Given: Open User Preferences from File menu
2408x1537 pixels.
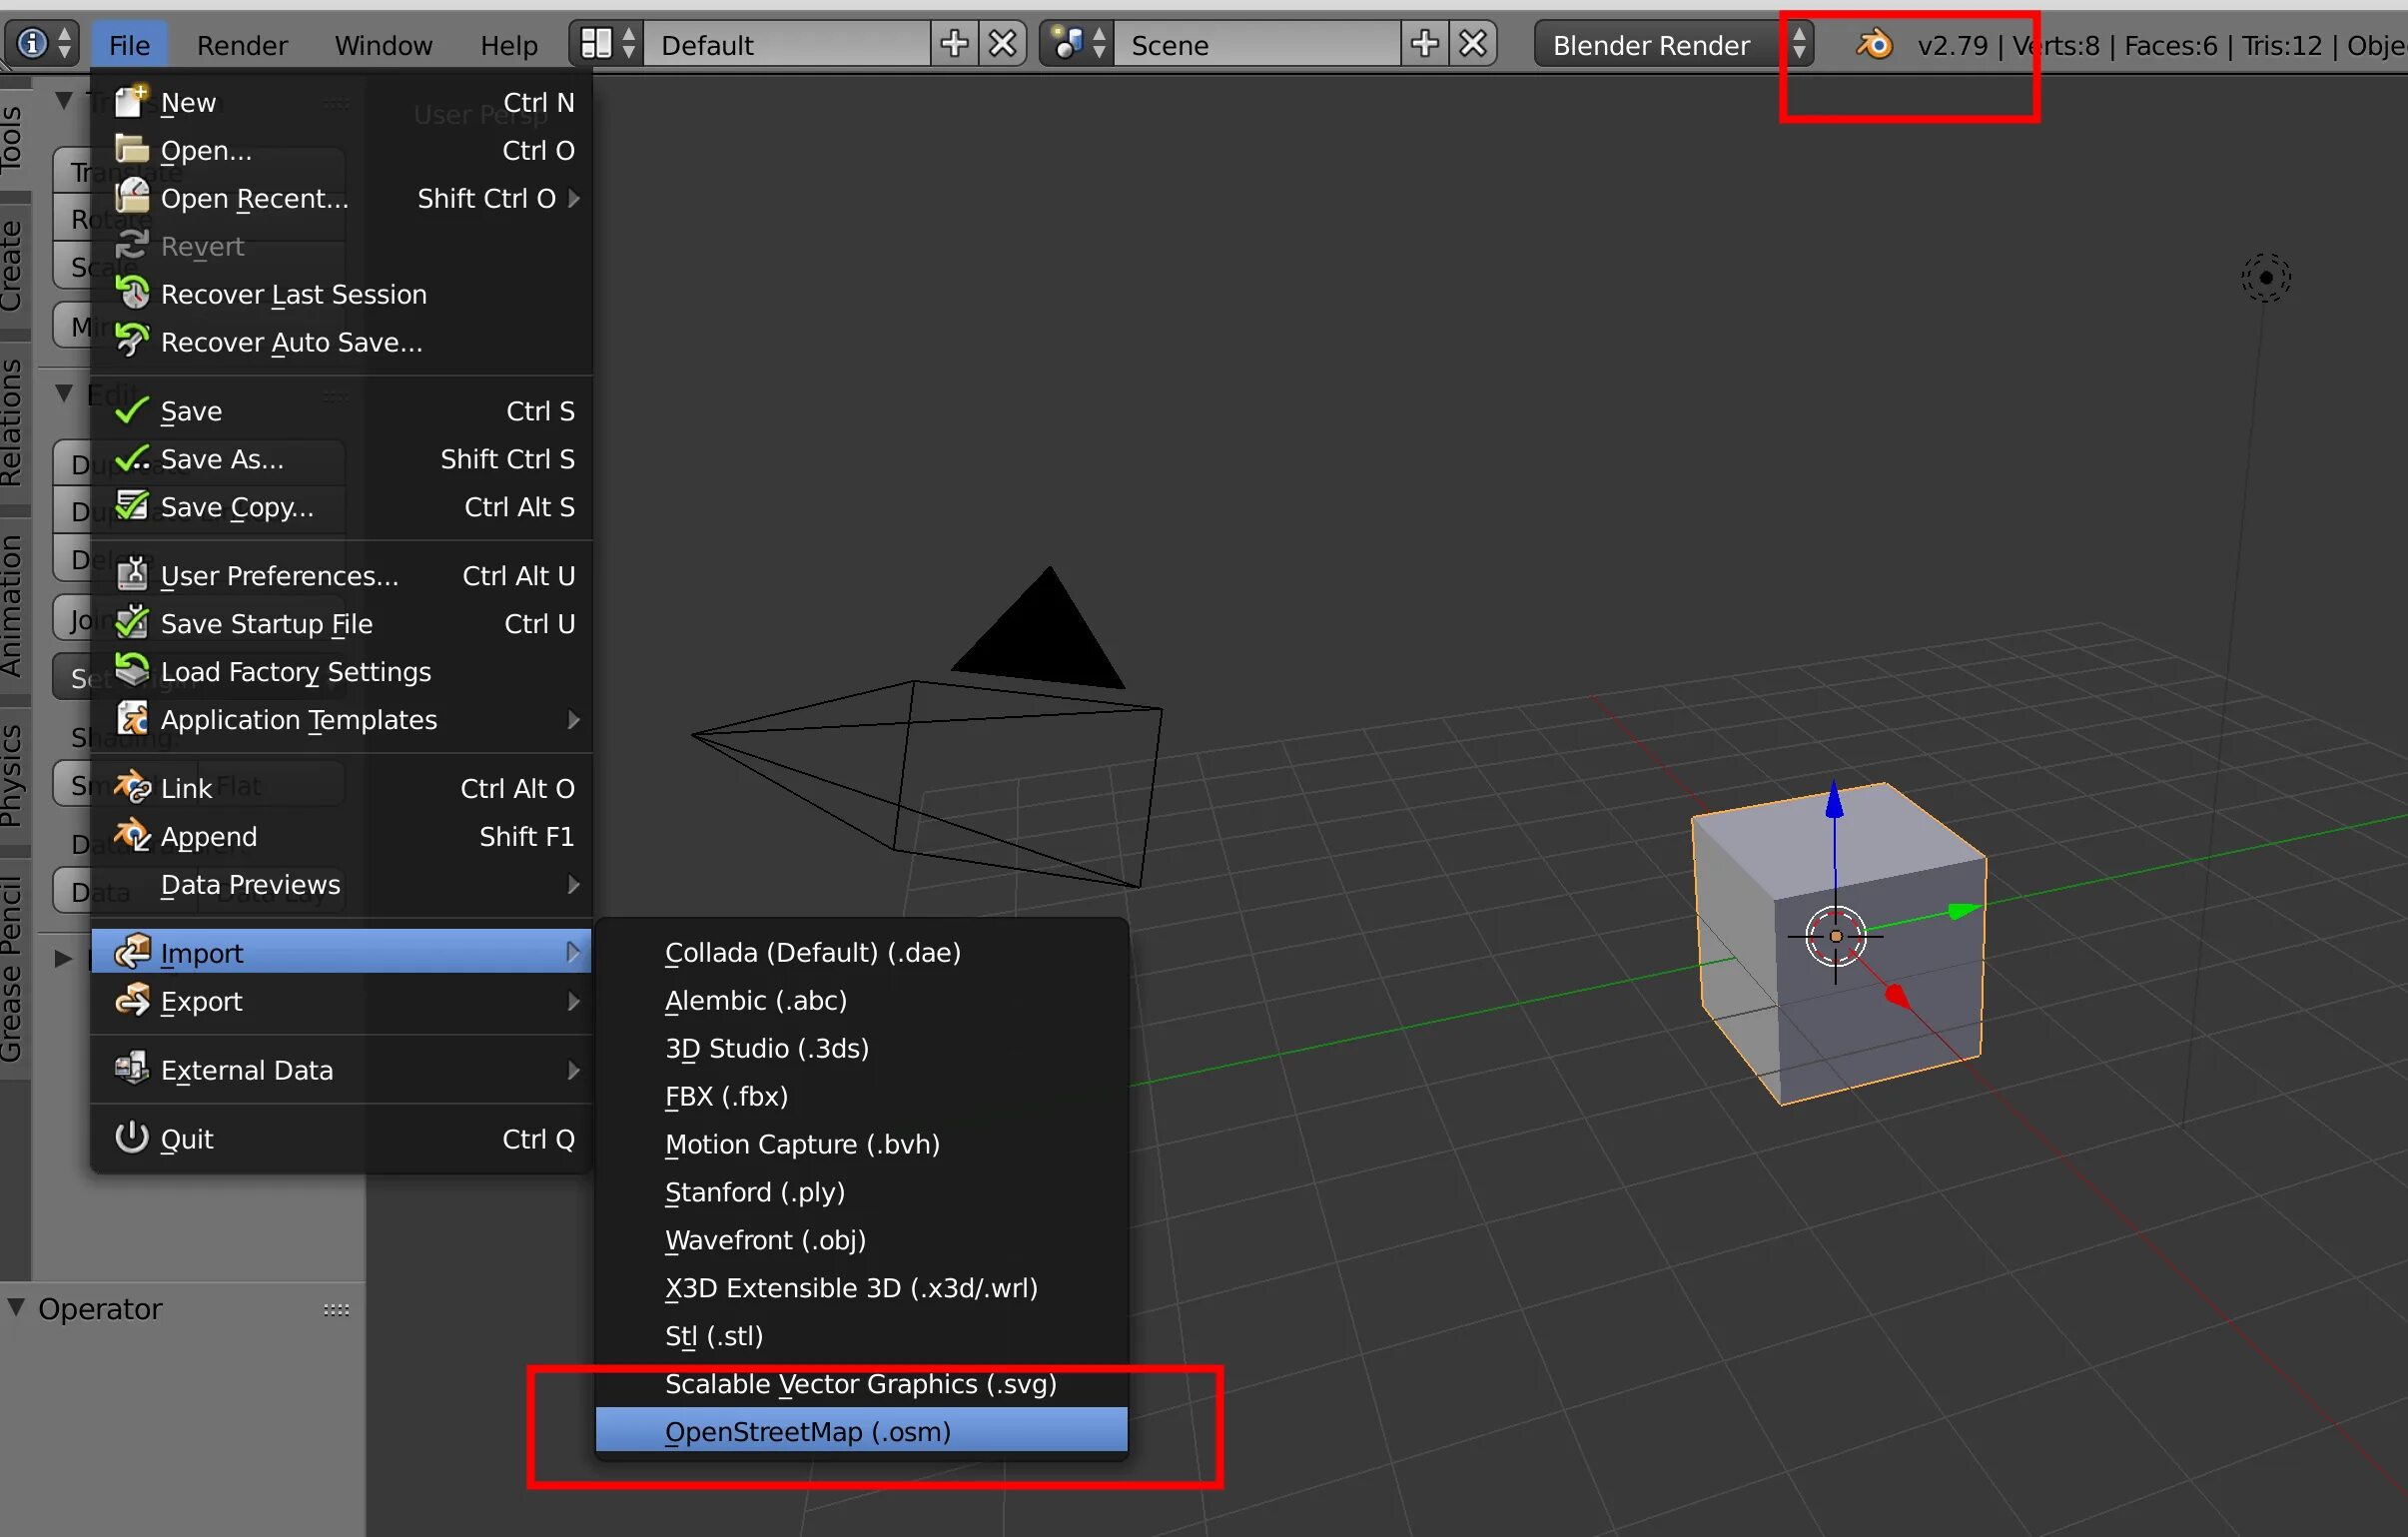Looking at the screenshot, I should (279, 576).
